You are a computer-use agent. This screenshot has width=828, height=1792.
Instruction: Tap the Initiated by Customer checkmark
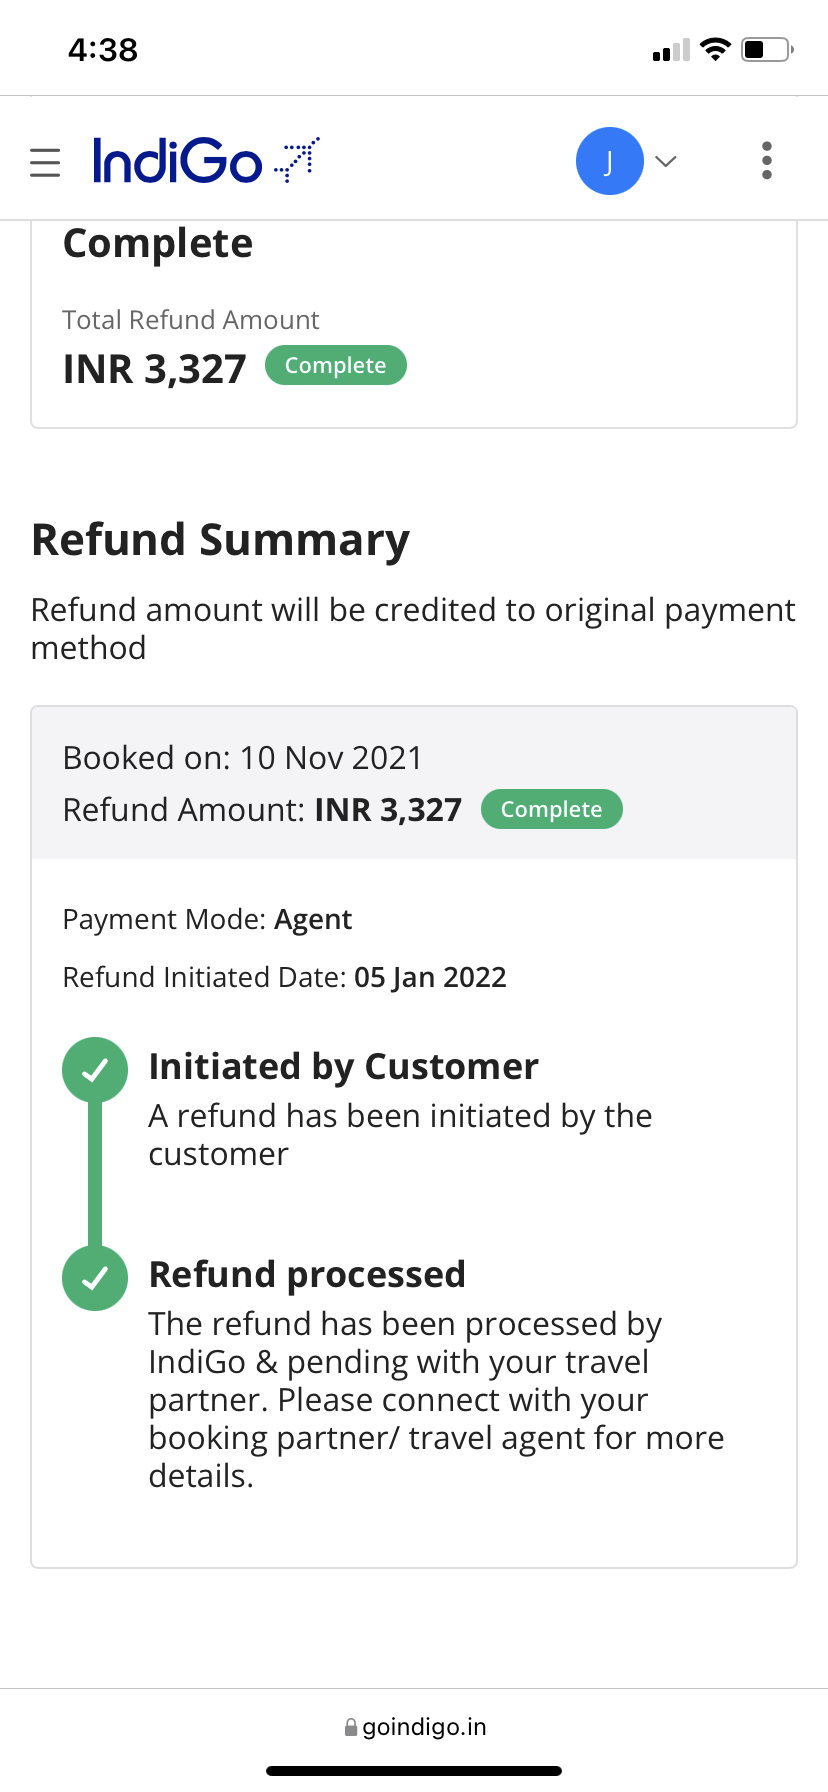pyautogui.click(x=95, y=1070)
